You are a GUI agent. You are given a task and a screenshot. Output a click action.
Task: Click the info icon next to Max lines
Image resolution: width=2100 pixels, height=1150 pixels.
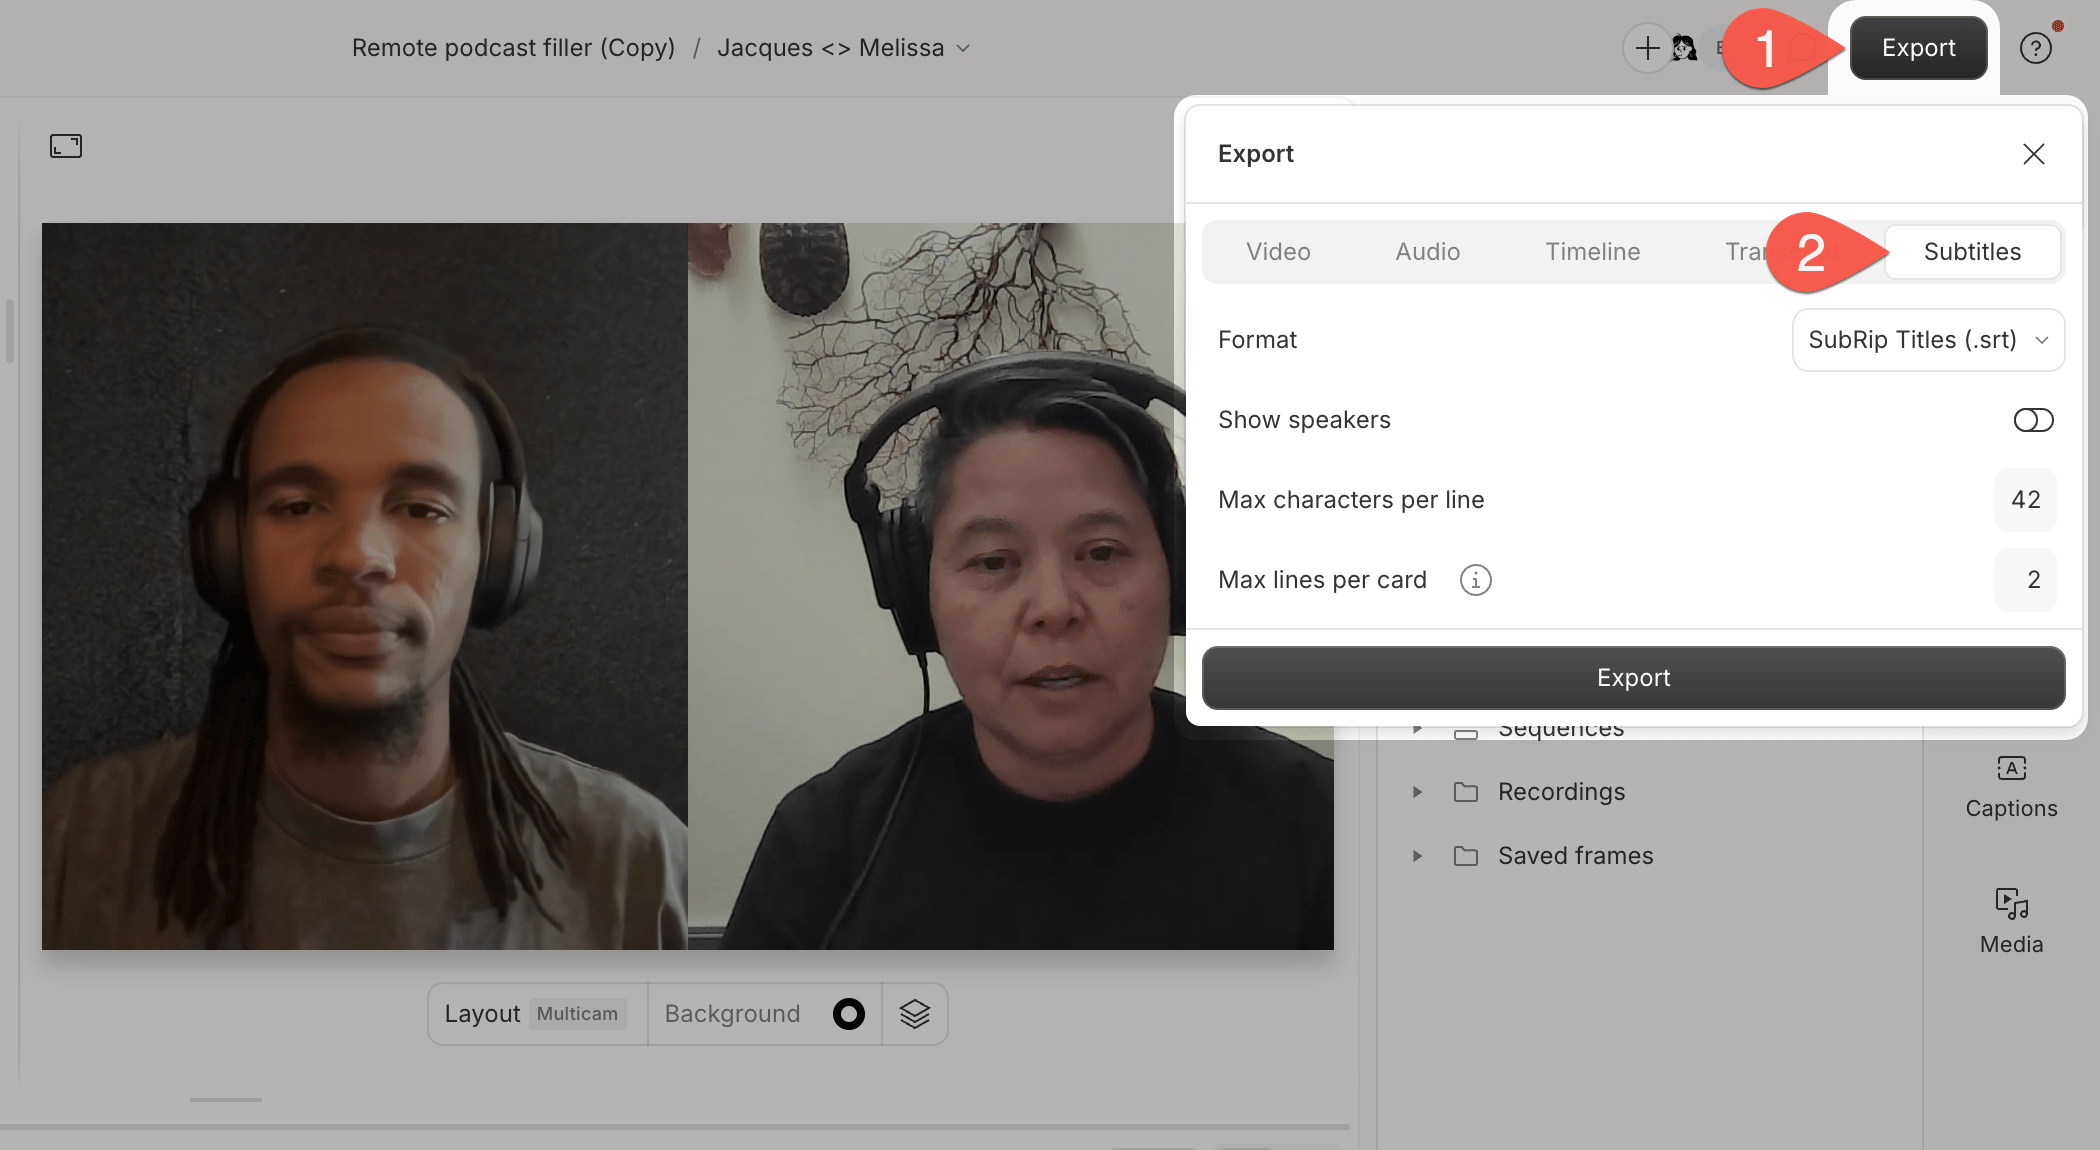[x=1475, y=580]
